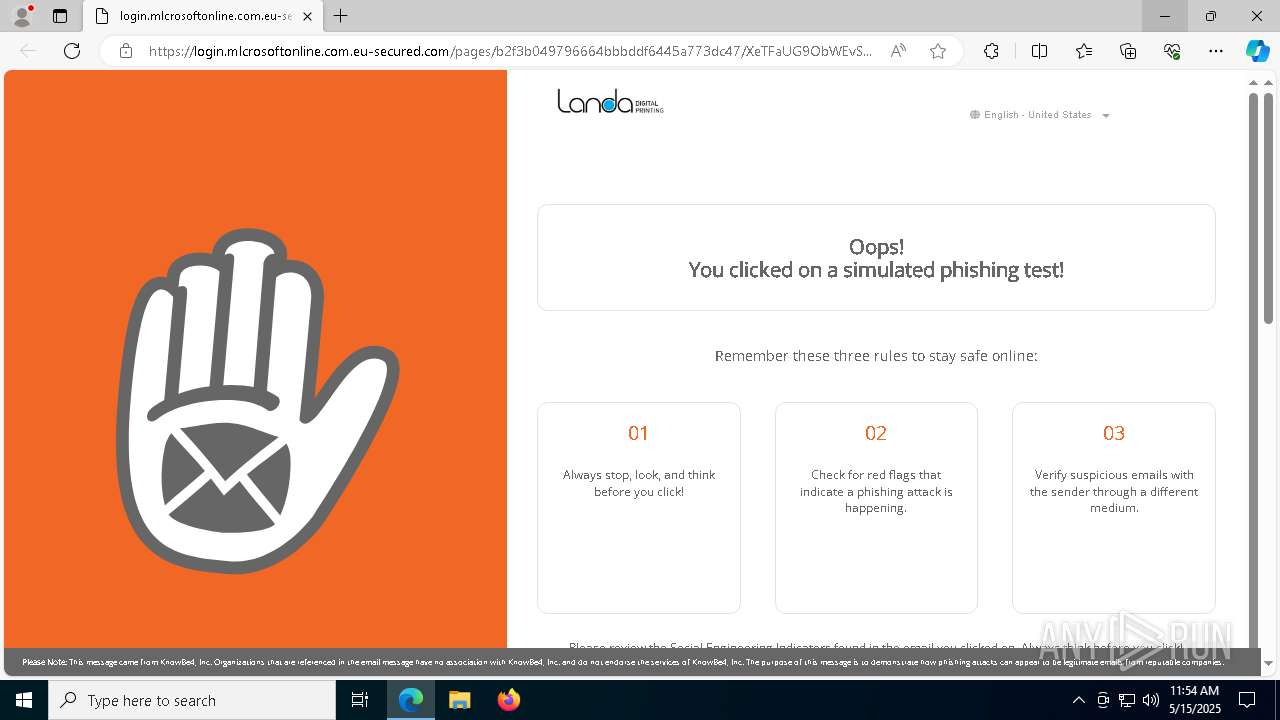Click the Landa Digital Printing logo
Viewport: 1280px width, 720px height.
point(610,101)
